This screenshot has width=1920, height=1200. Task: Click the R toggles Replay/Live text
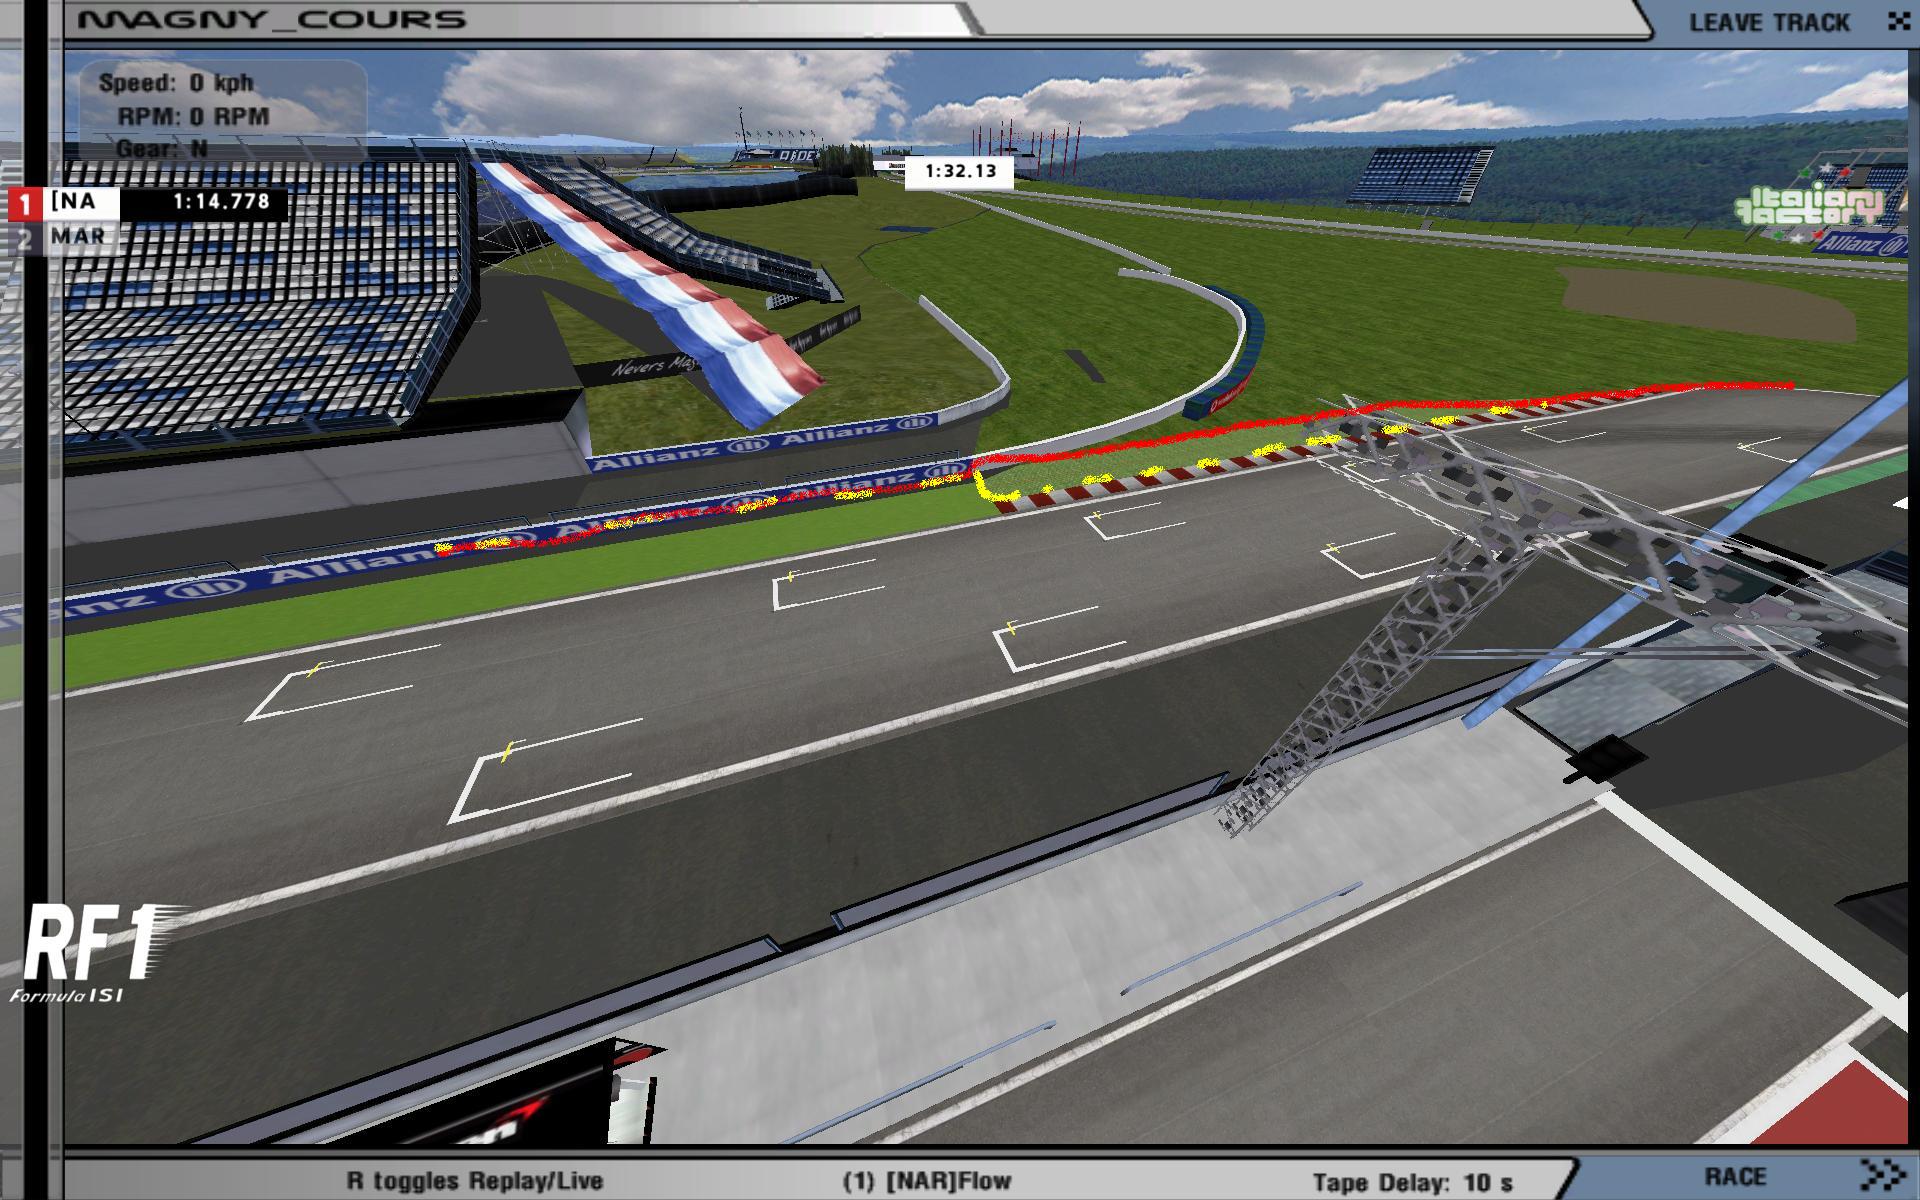coord(474,1181)
